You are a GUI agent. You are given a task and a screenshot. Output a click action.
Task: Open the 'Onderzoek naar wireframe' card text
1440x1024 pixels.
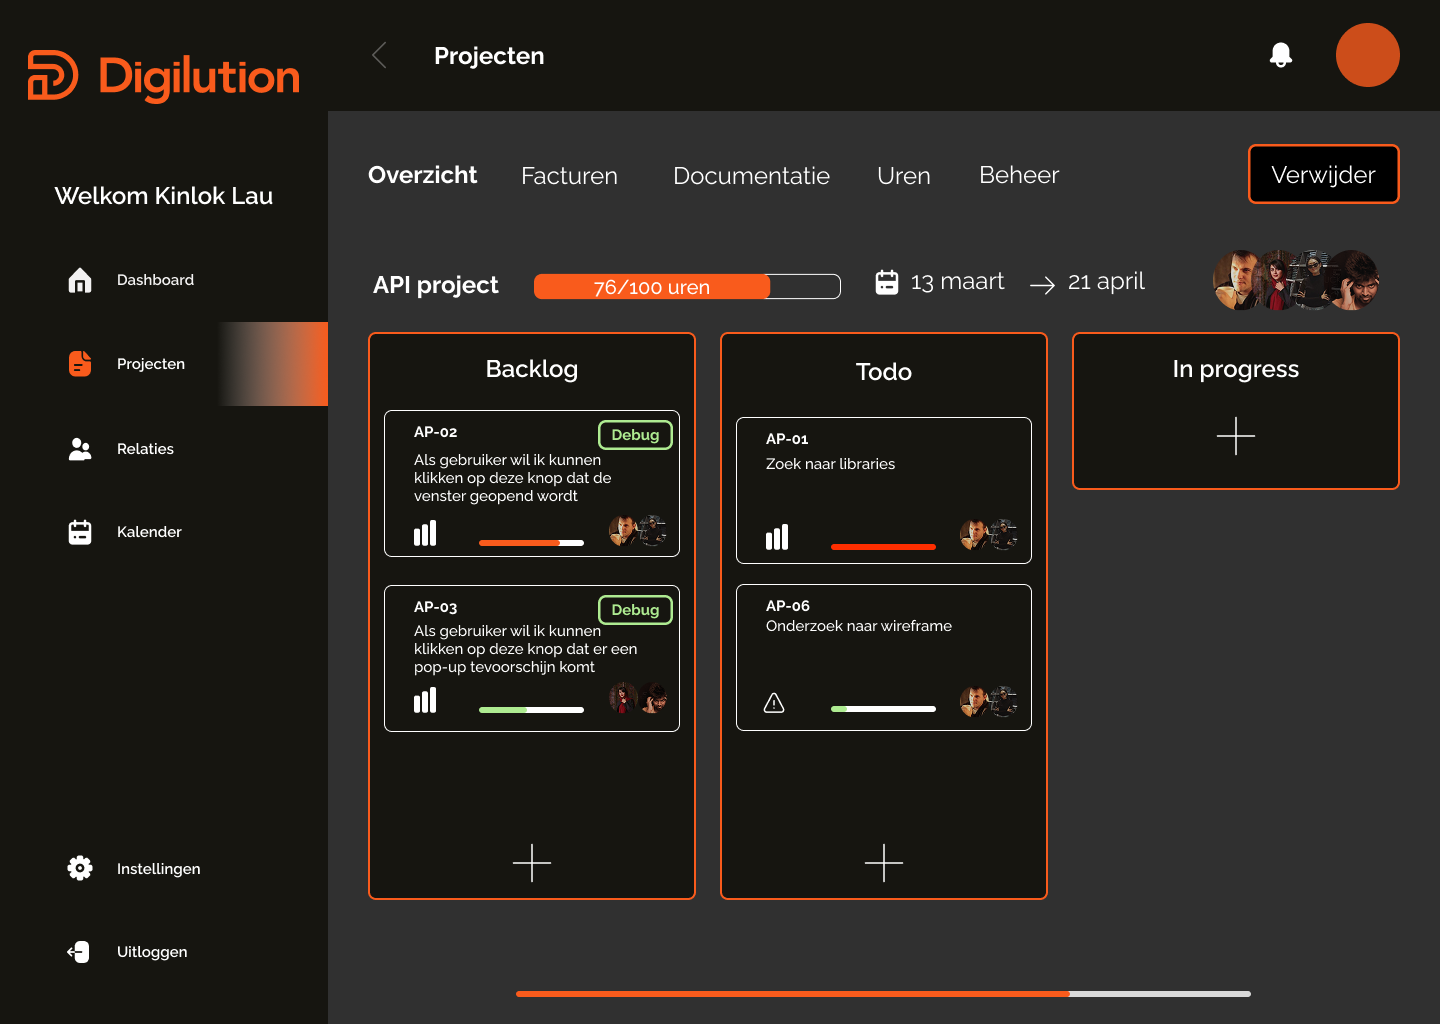coord(859,626)
